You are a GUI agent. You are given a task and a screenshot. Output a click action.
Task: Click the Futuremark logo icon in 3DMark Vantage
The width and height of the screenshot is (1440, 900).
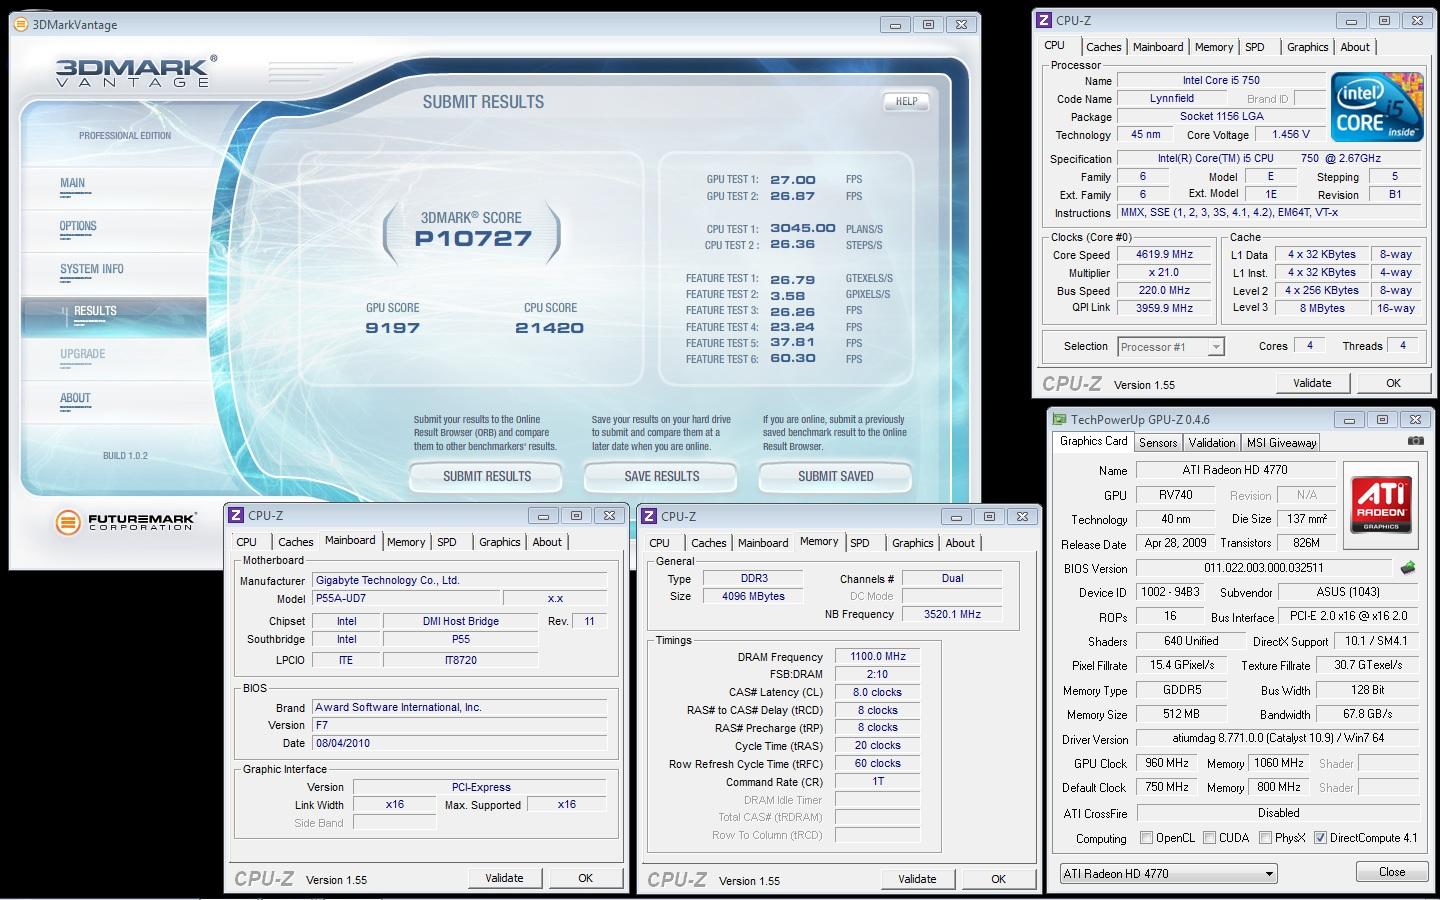(67, 521)
